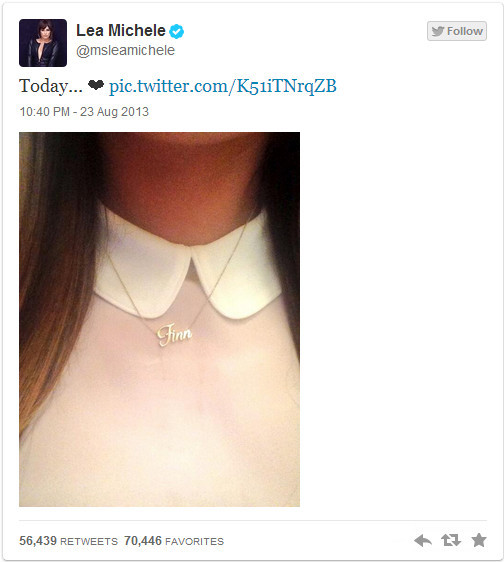Open Lea Michele's profile avatar picture
Viewport: 504px width, 562px height.
pos(43,43)
